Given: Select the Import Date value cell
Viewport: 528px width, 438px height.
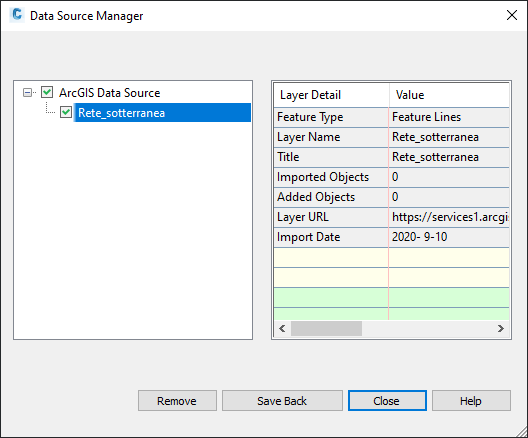Looking at the screenshot, I should click(x=449, y=237).
